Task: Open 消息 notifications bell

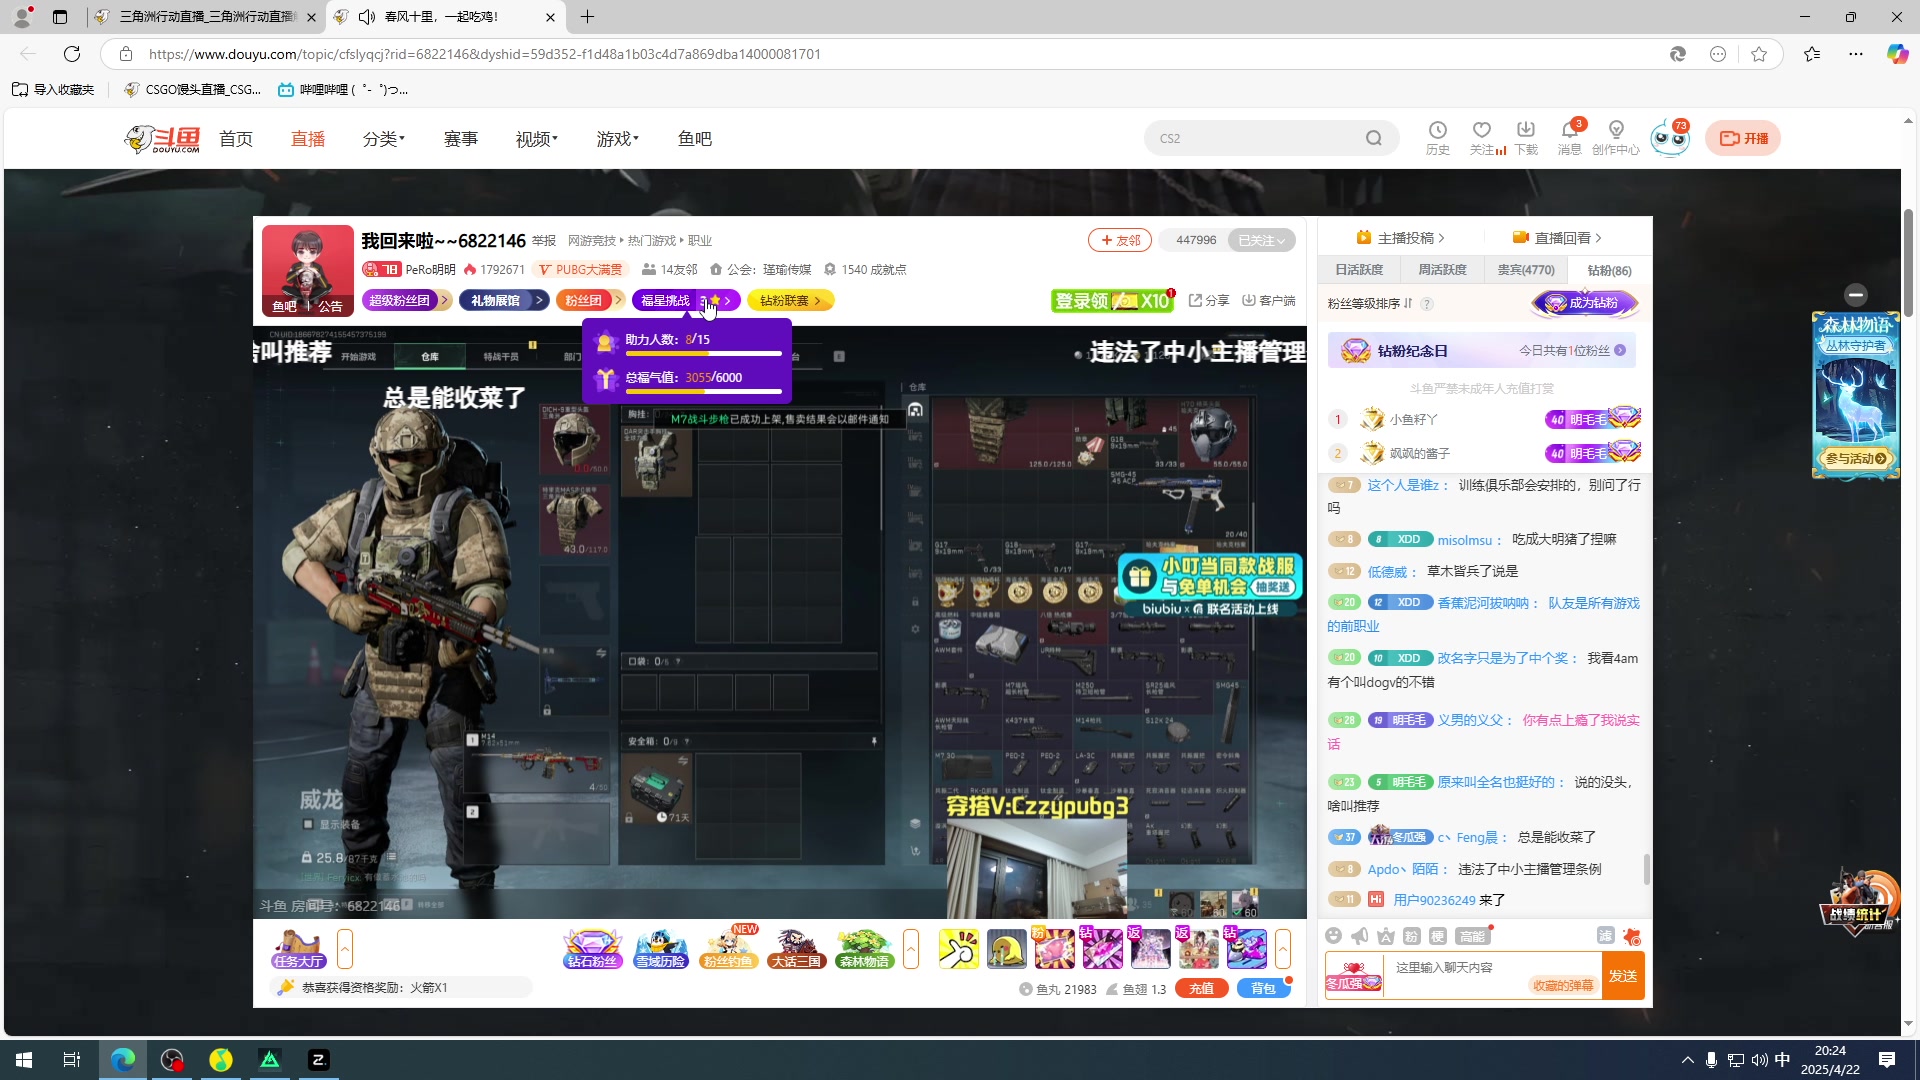Action: click(1570, 138)
